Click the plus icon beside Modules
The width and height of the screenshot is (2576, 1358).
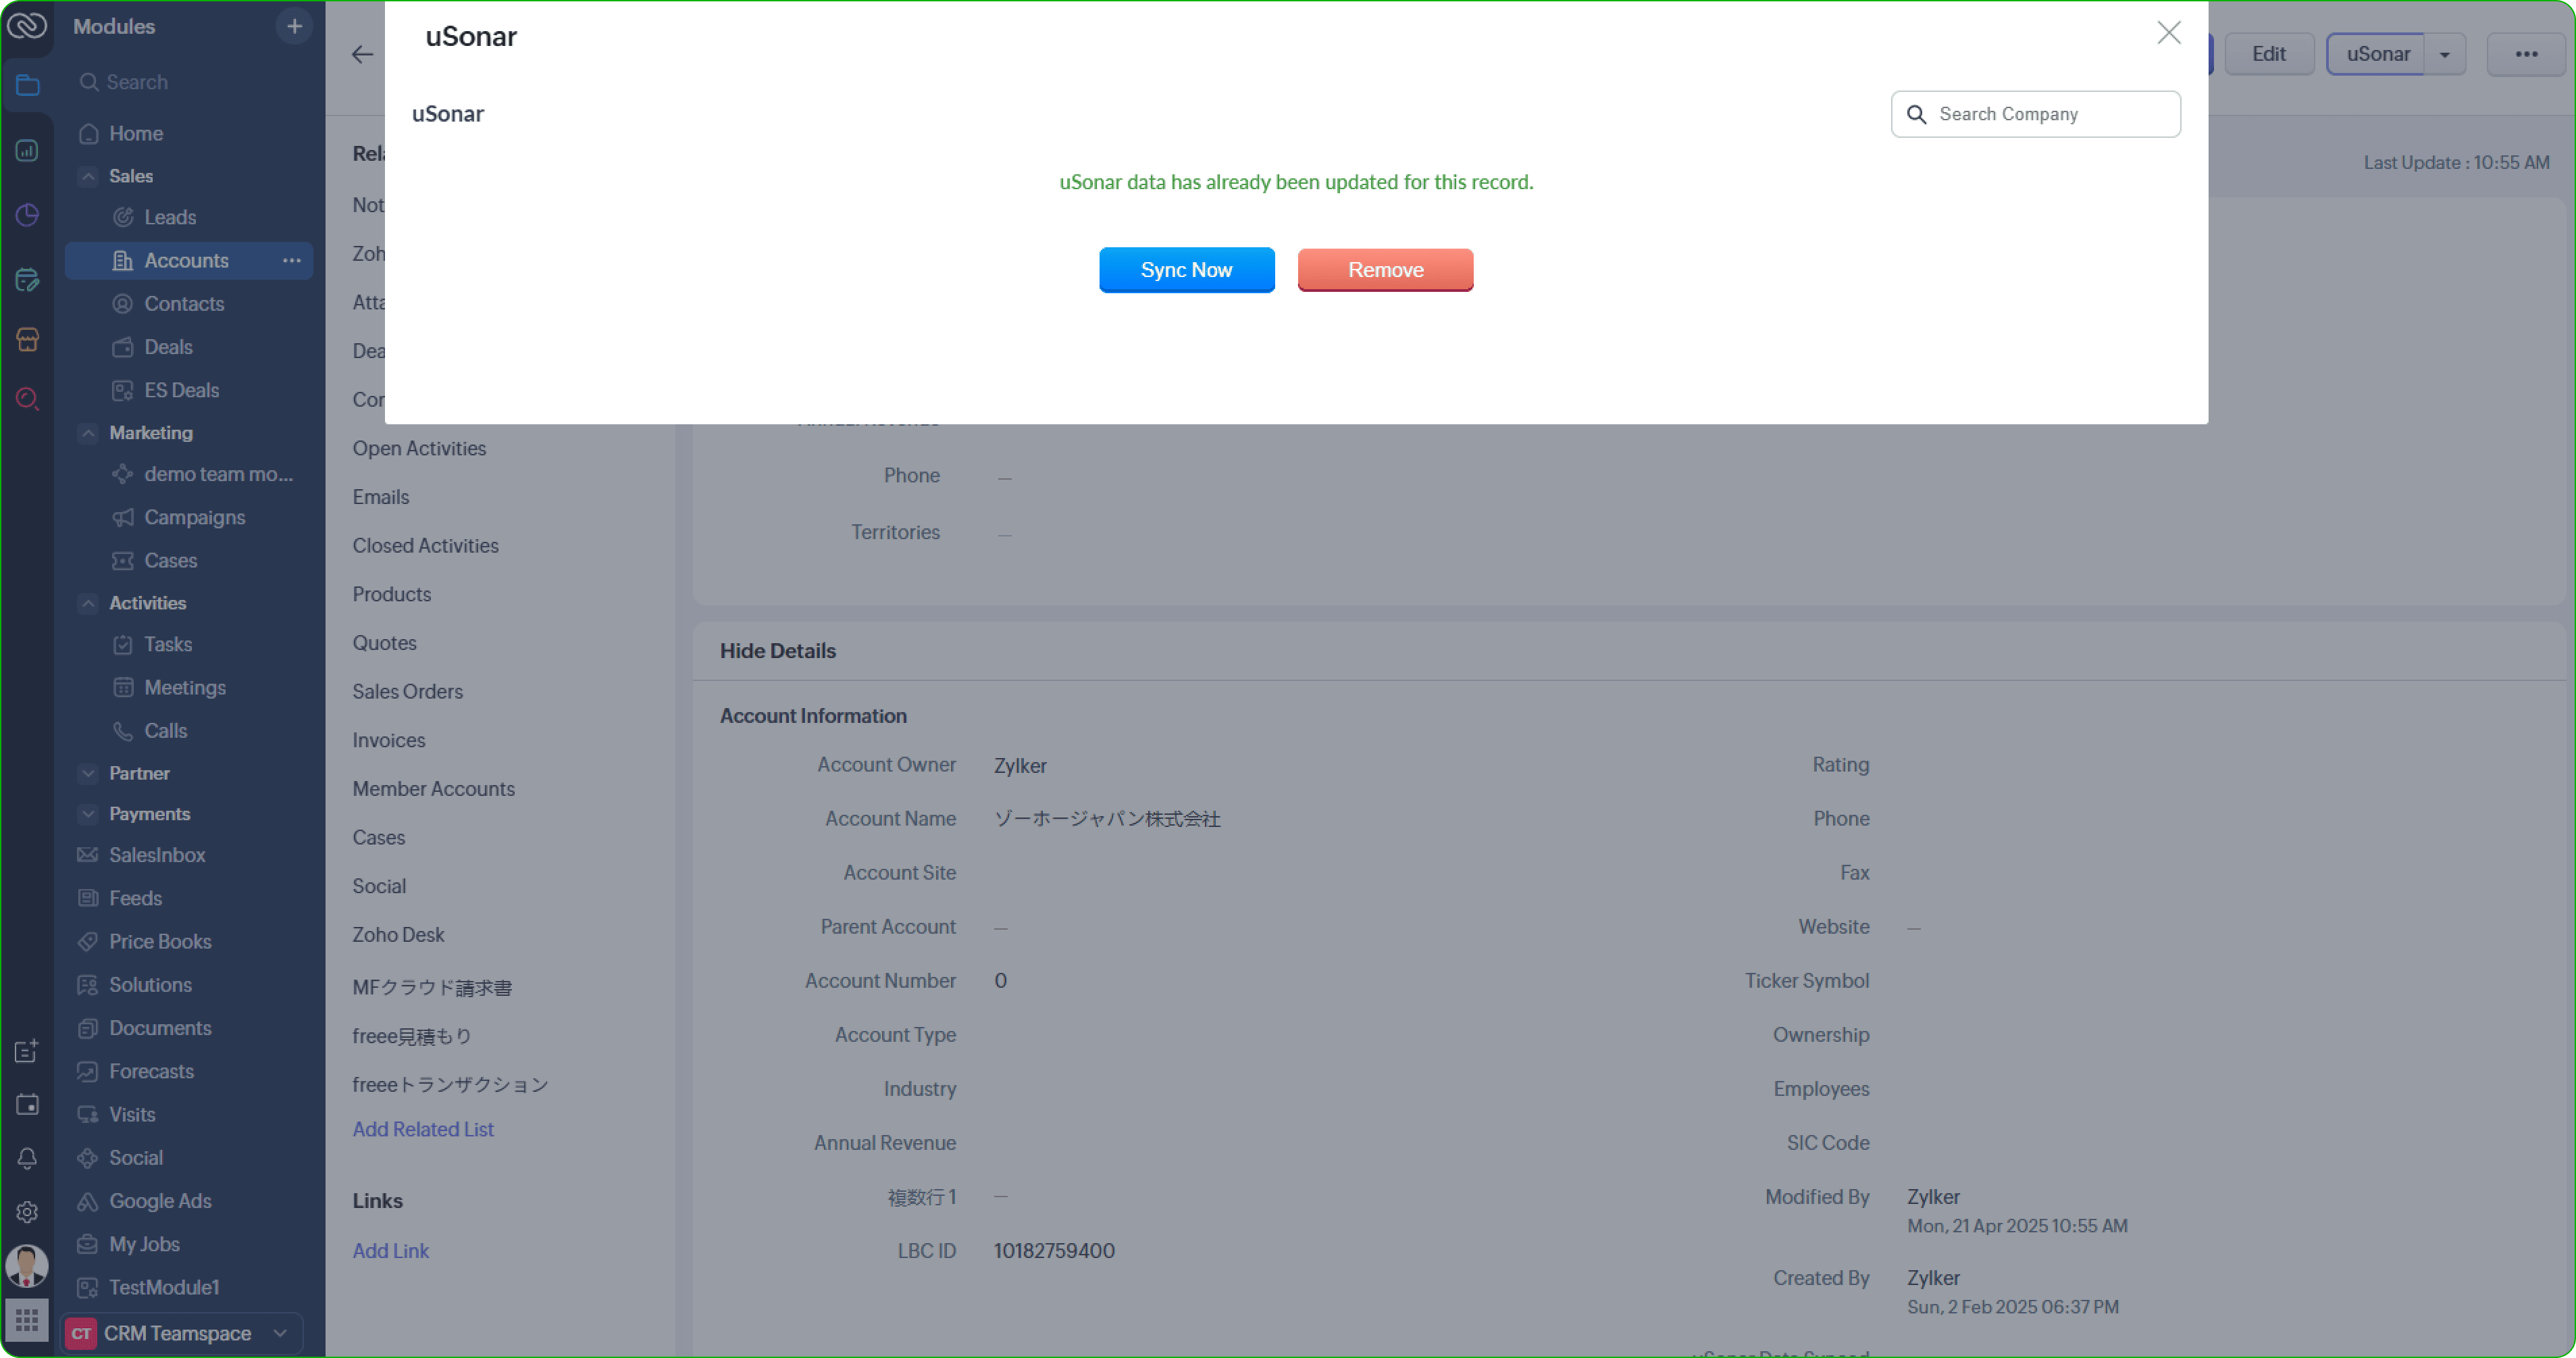(x=294, y=27)
